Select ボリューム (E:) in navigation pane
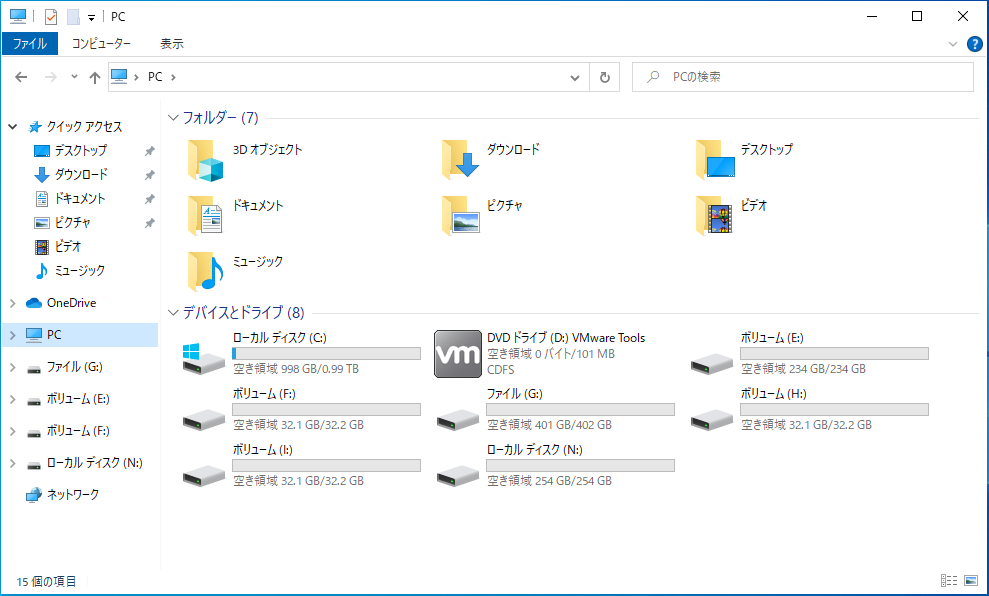Screen dimensions: 989x596 click(x=78, y=399)
